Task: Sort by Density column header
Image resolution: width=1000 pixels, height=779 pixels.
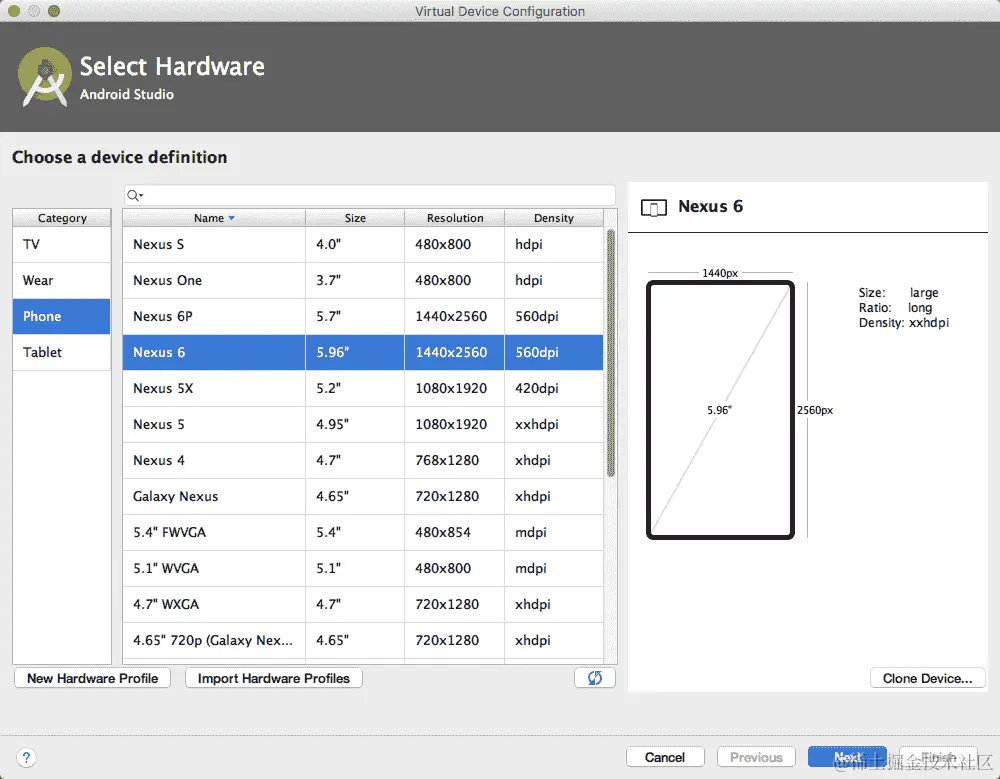Action: [554, 218]
